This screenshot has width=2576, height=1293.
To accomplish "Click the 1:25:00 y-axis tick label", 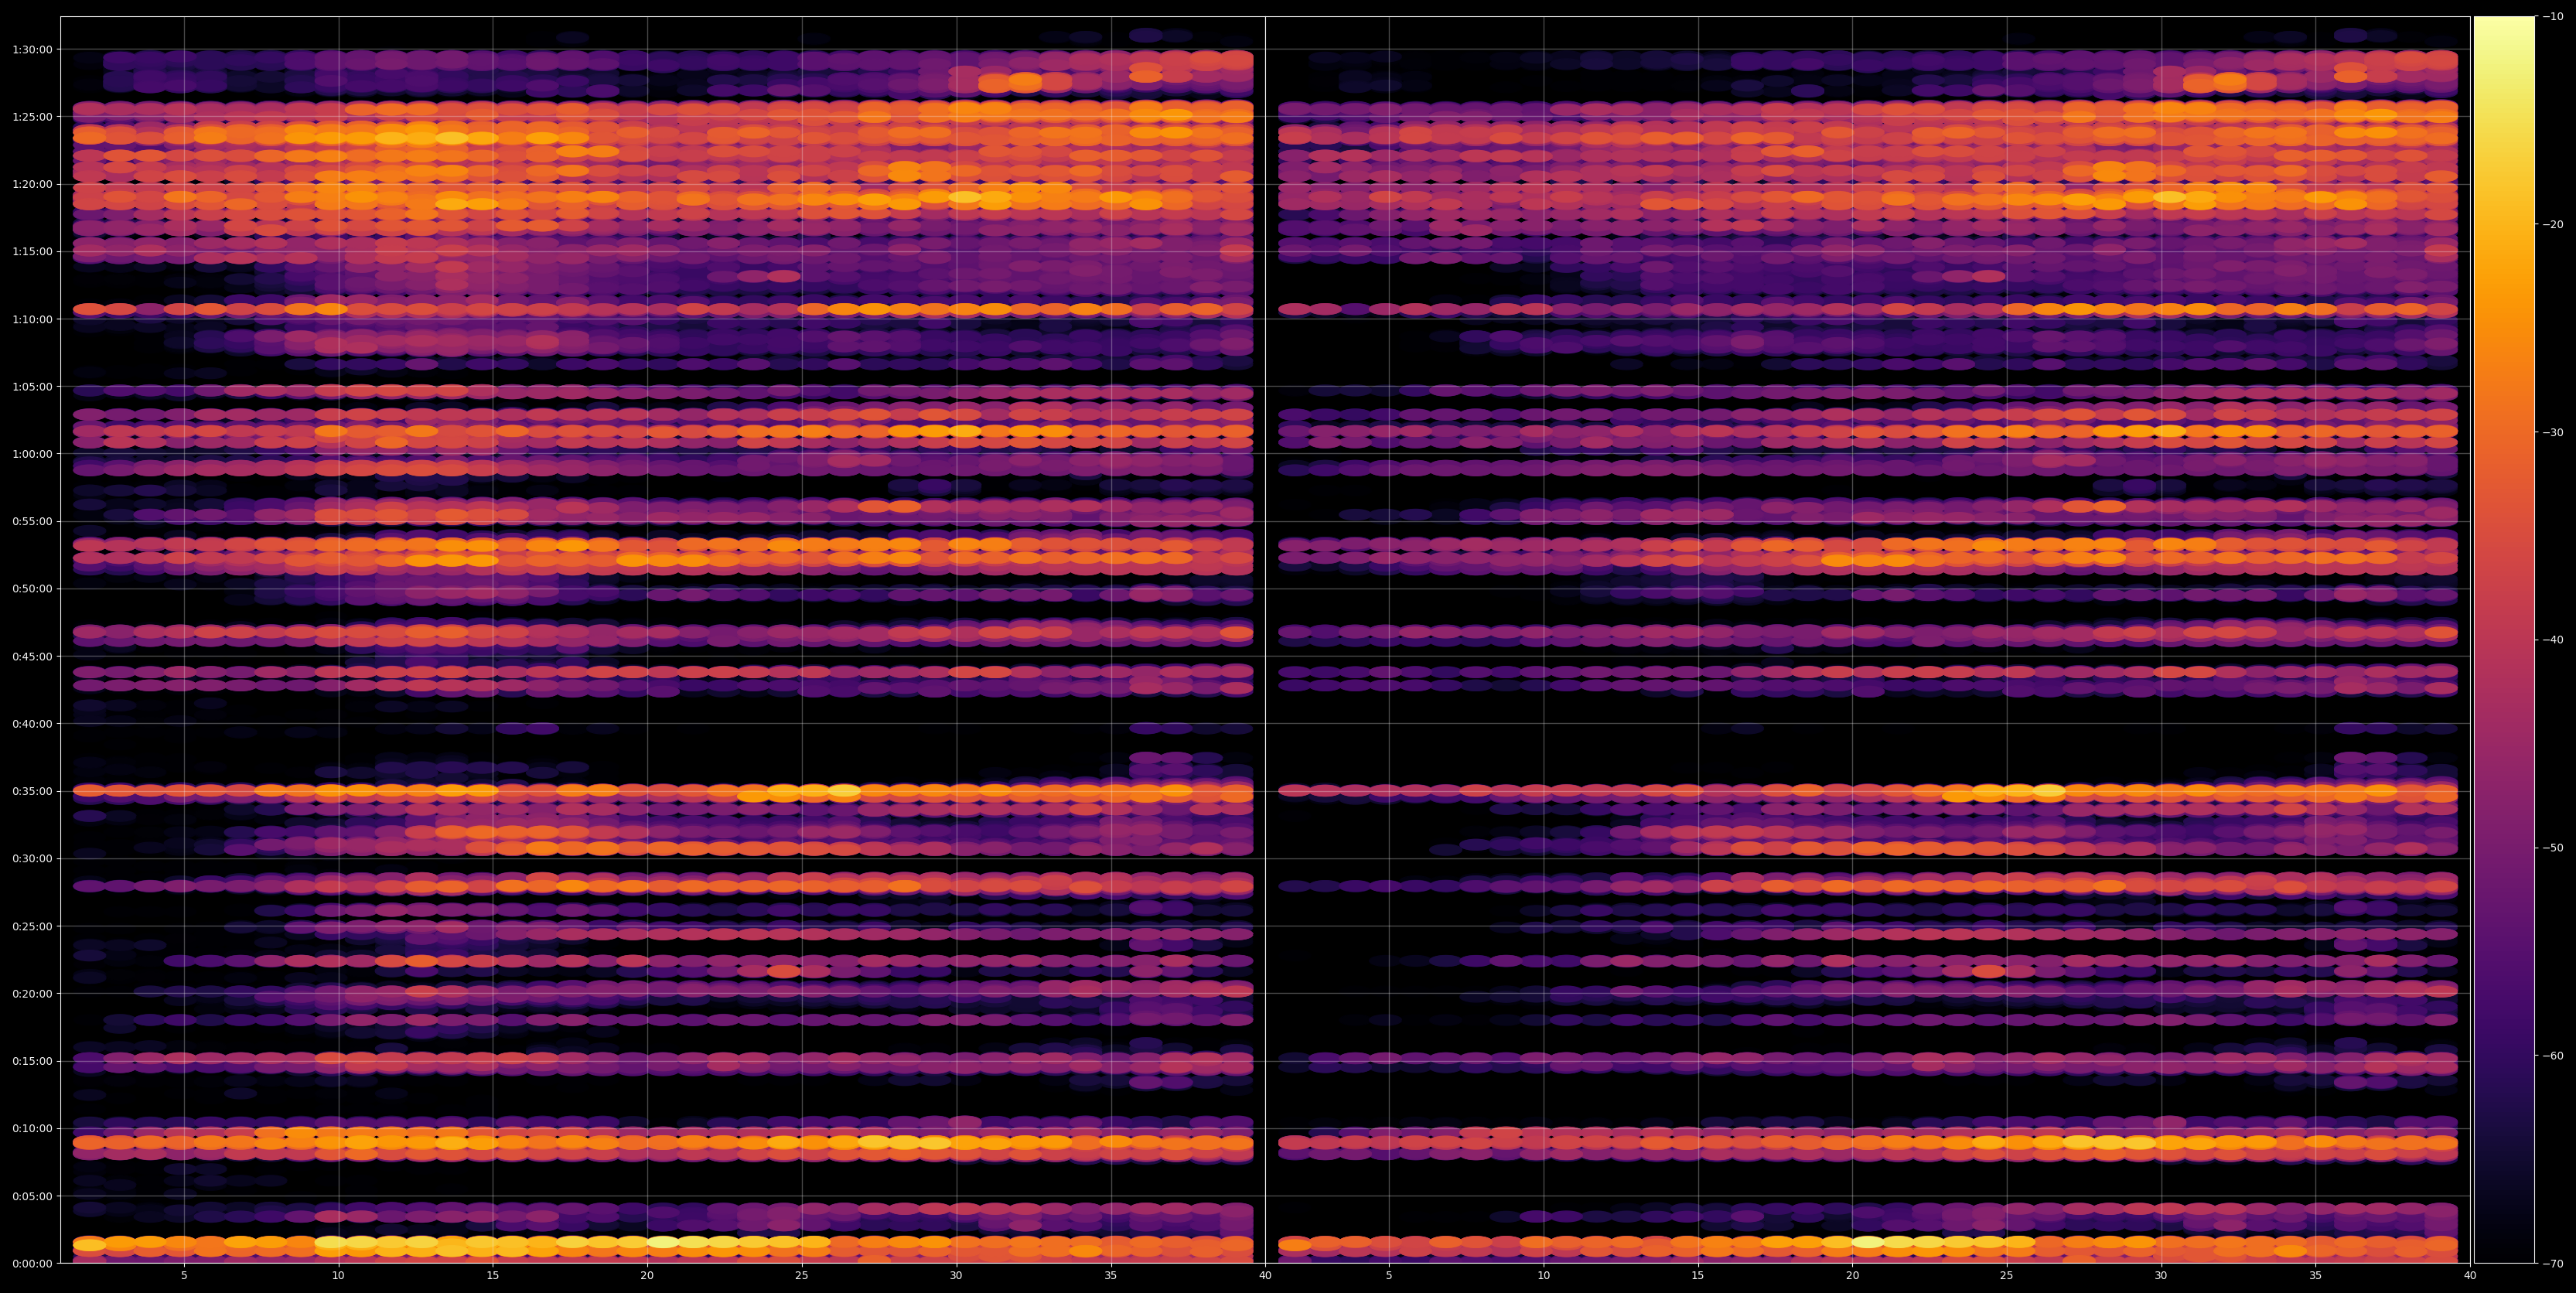I will (x=32, y=117).
